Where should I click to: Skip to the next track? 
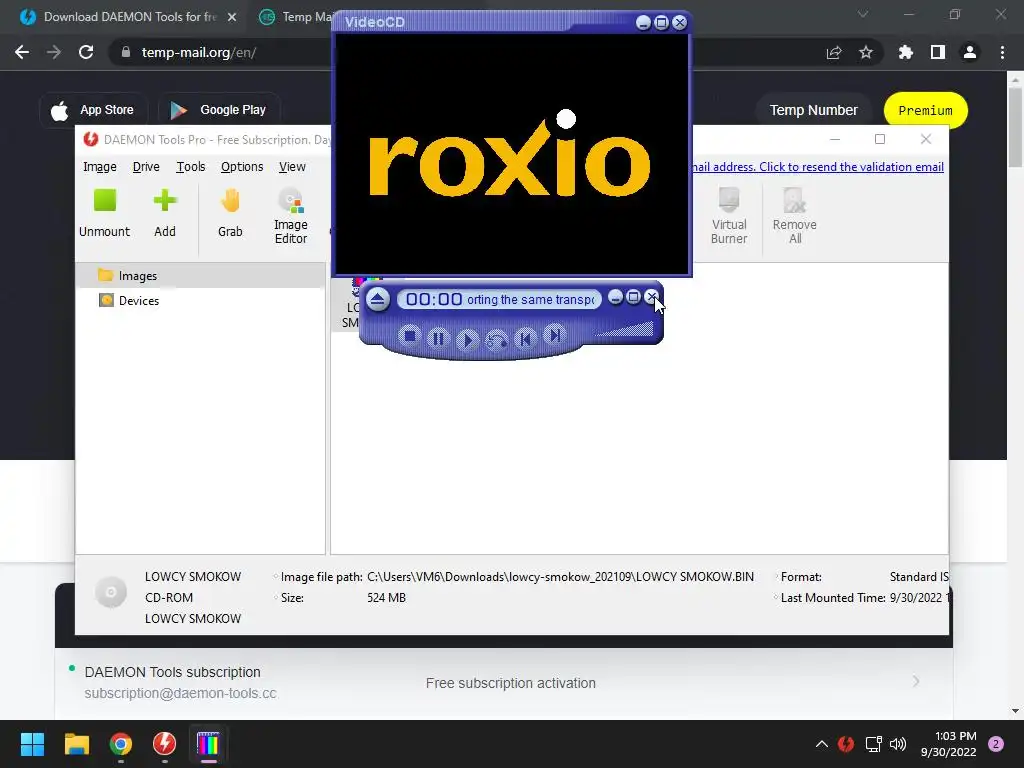[554, 336]
